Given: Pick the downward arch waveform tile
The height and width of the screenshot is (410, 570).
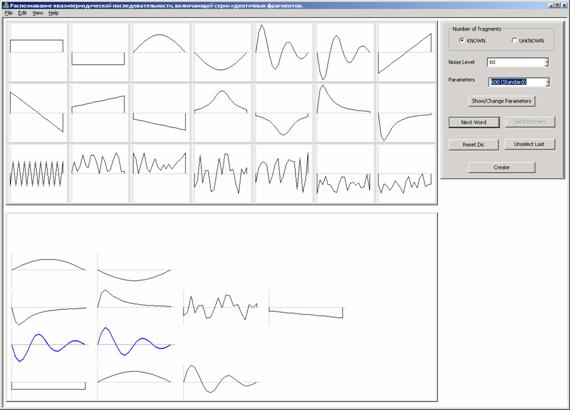Looking at the screenshot, I should click(x=221, y=52).
